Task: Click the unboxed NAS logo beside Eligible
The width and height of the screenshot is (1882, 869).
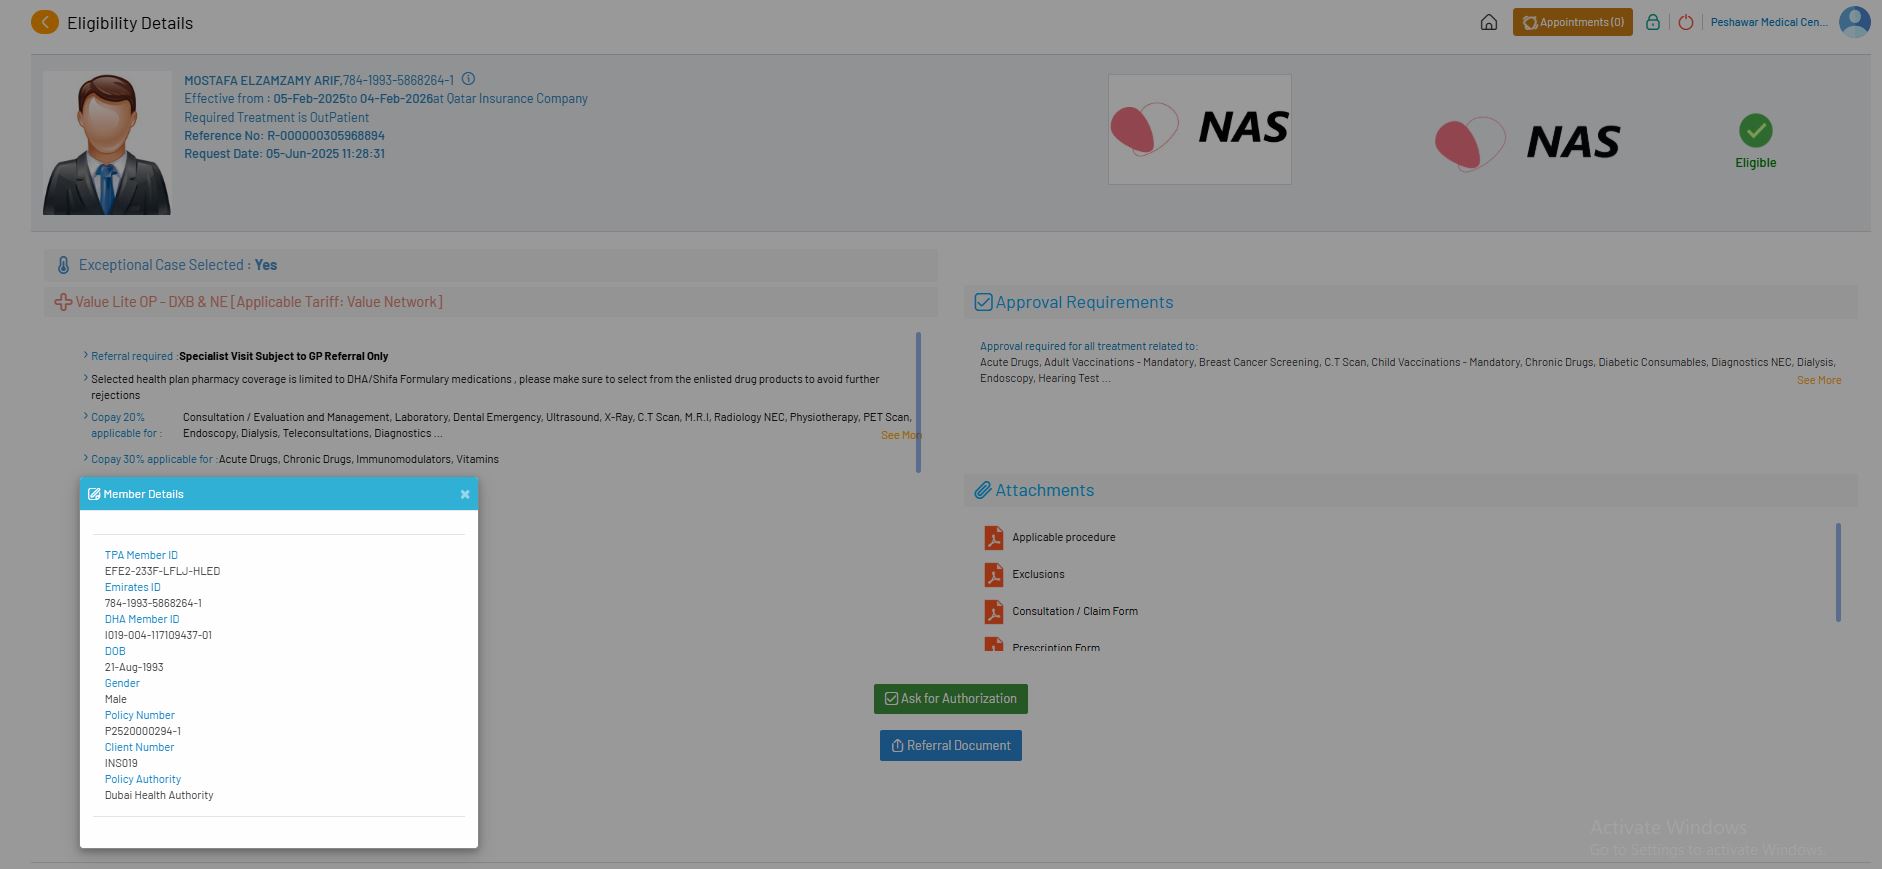Action: click(1527, 143)
